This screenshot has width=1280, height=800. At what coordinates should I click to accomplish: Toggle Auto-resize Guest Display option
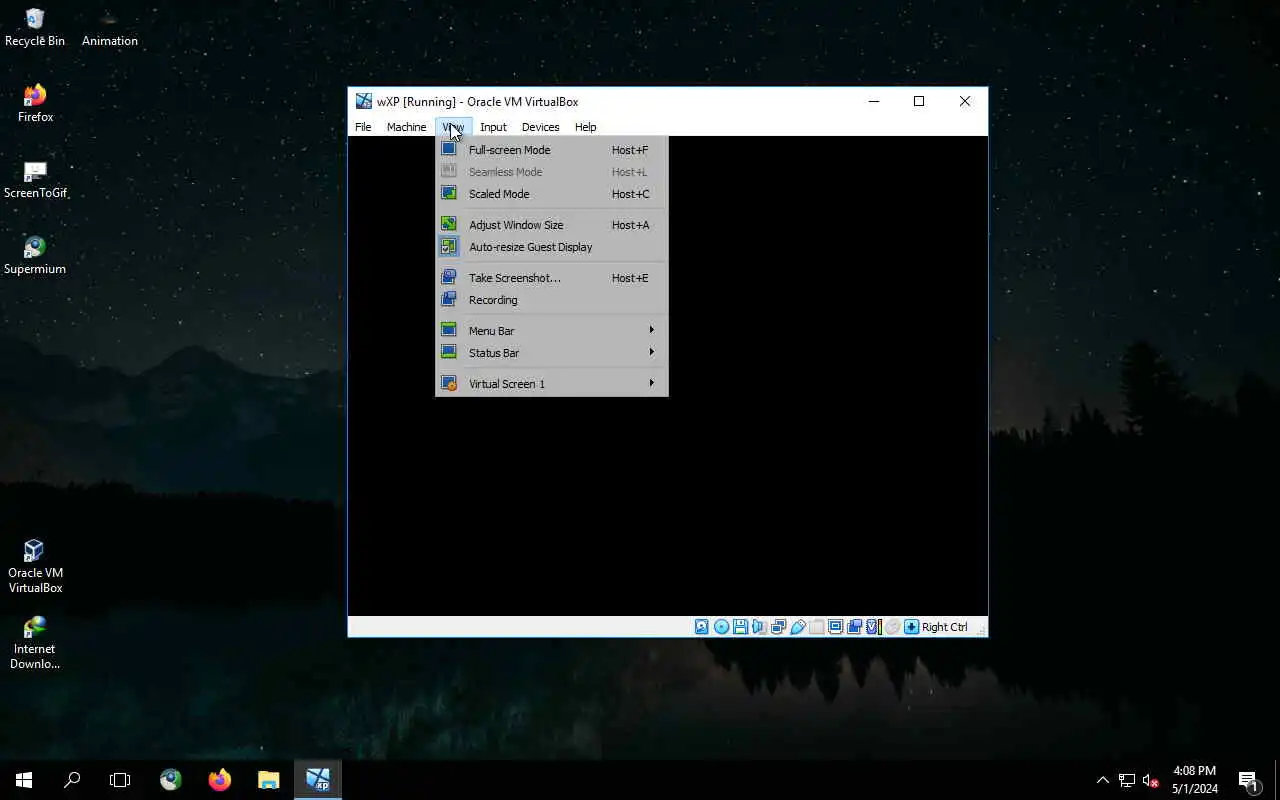551,247
